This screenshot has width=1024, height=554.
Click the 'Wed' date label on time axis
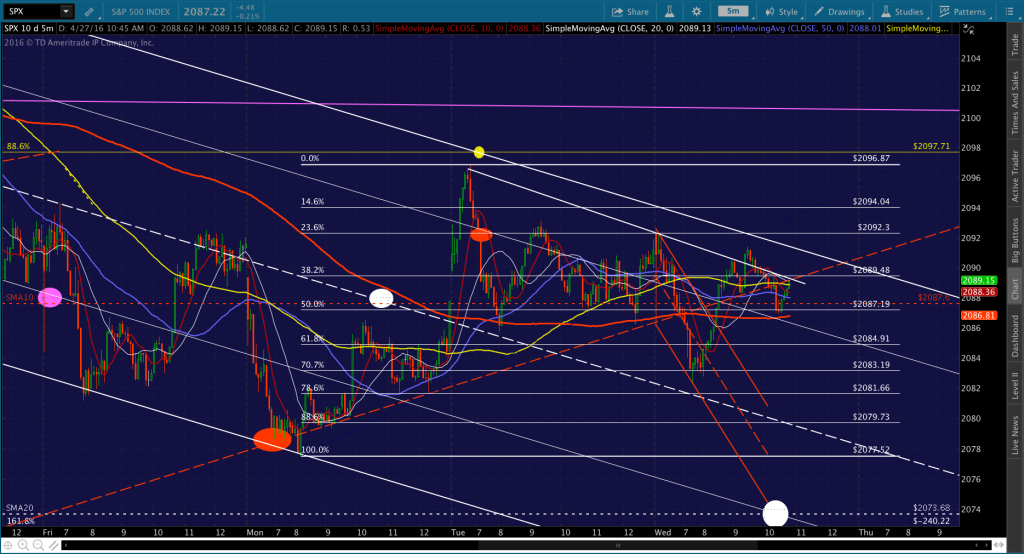point(663,532)
